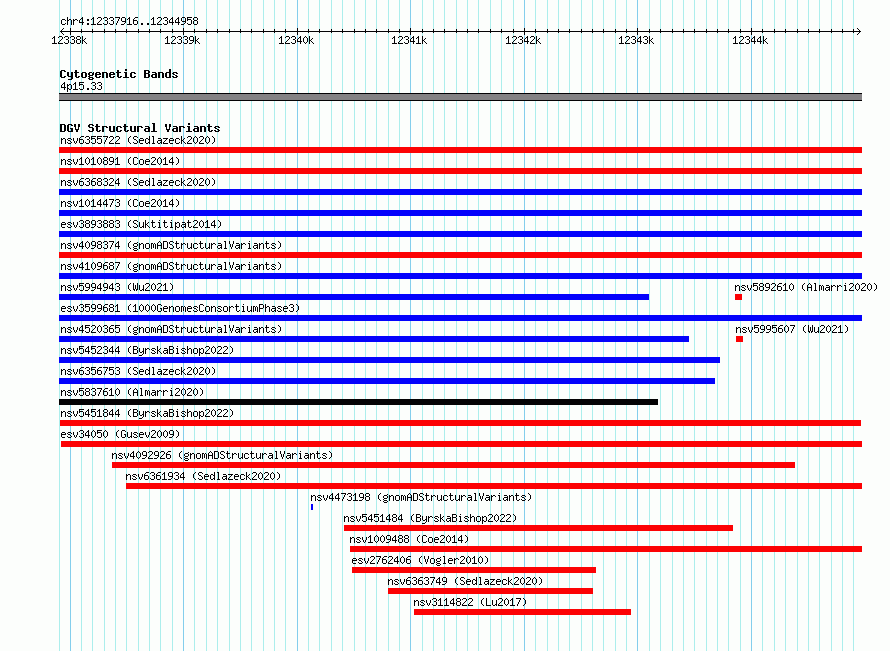The height and width of the screenshot is (651, 890).
Task: Click red bar of nsv4098374 (gnomADStructuralVariants)
Action: pyautogui.click(x=460, y=255)
